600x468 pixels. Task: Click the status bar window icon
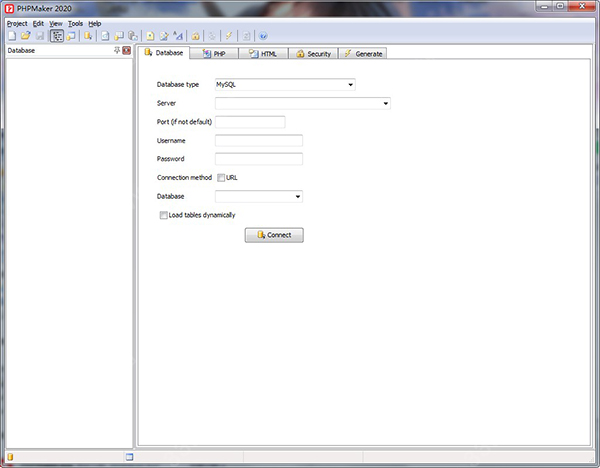[x=129, y=457]
